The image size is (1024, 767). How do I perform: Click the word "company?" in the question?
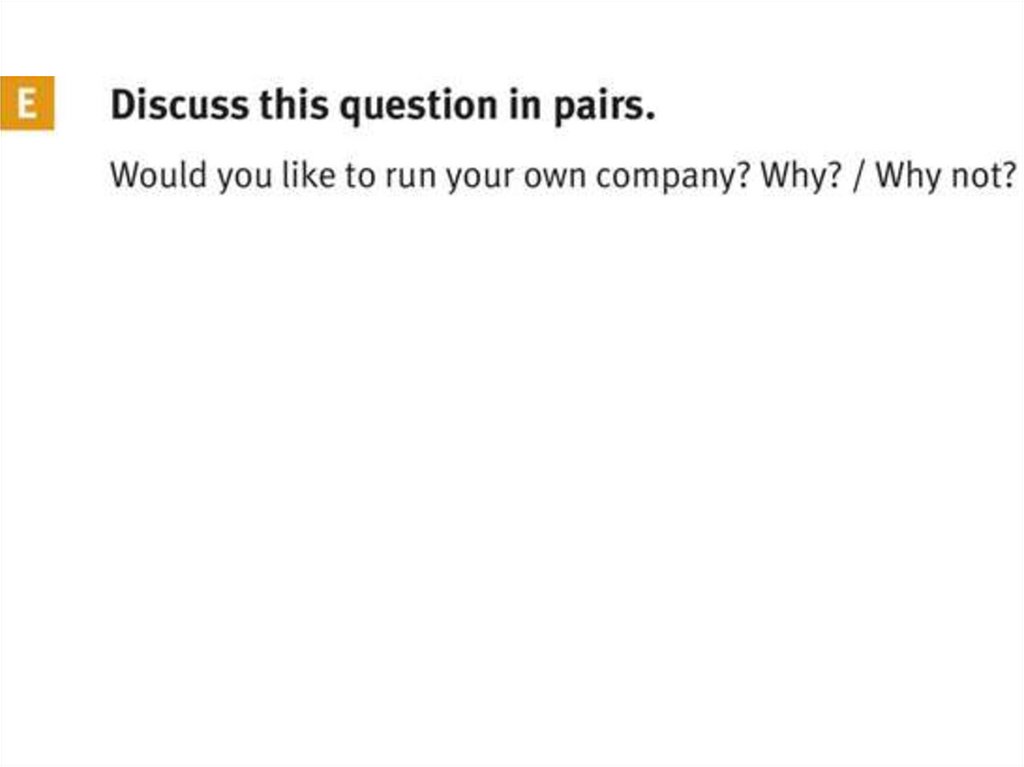674,177
